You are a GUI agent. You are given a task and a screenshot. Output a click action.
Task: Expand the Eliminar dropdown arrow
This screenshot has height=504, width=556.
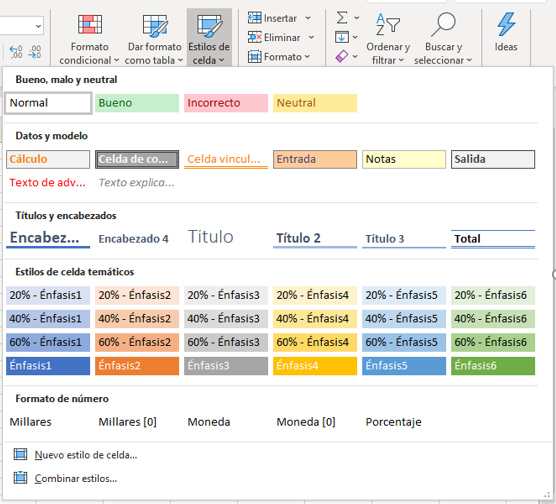(311, 37)
